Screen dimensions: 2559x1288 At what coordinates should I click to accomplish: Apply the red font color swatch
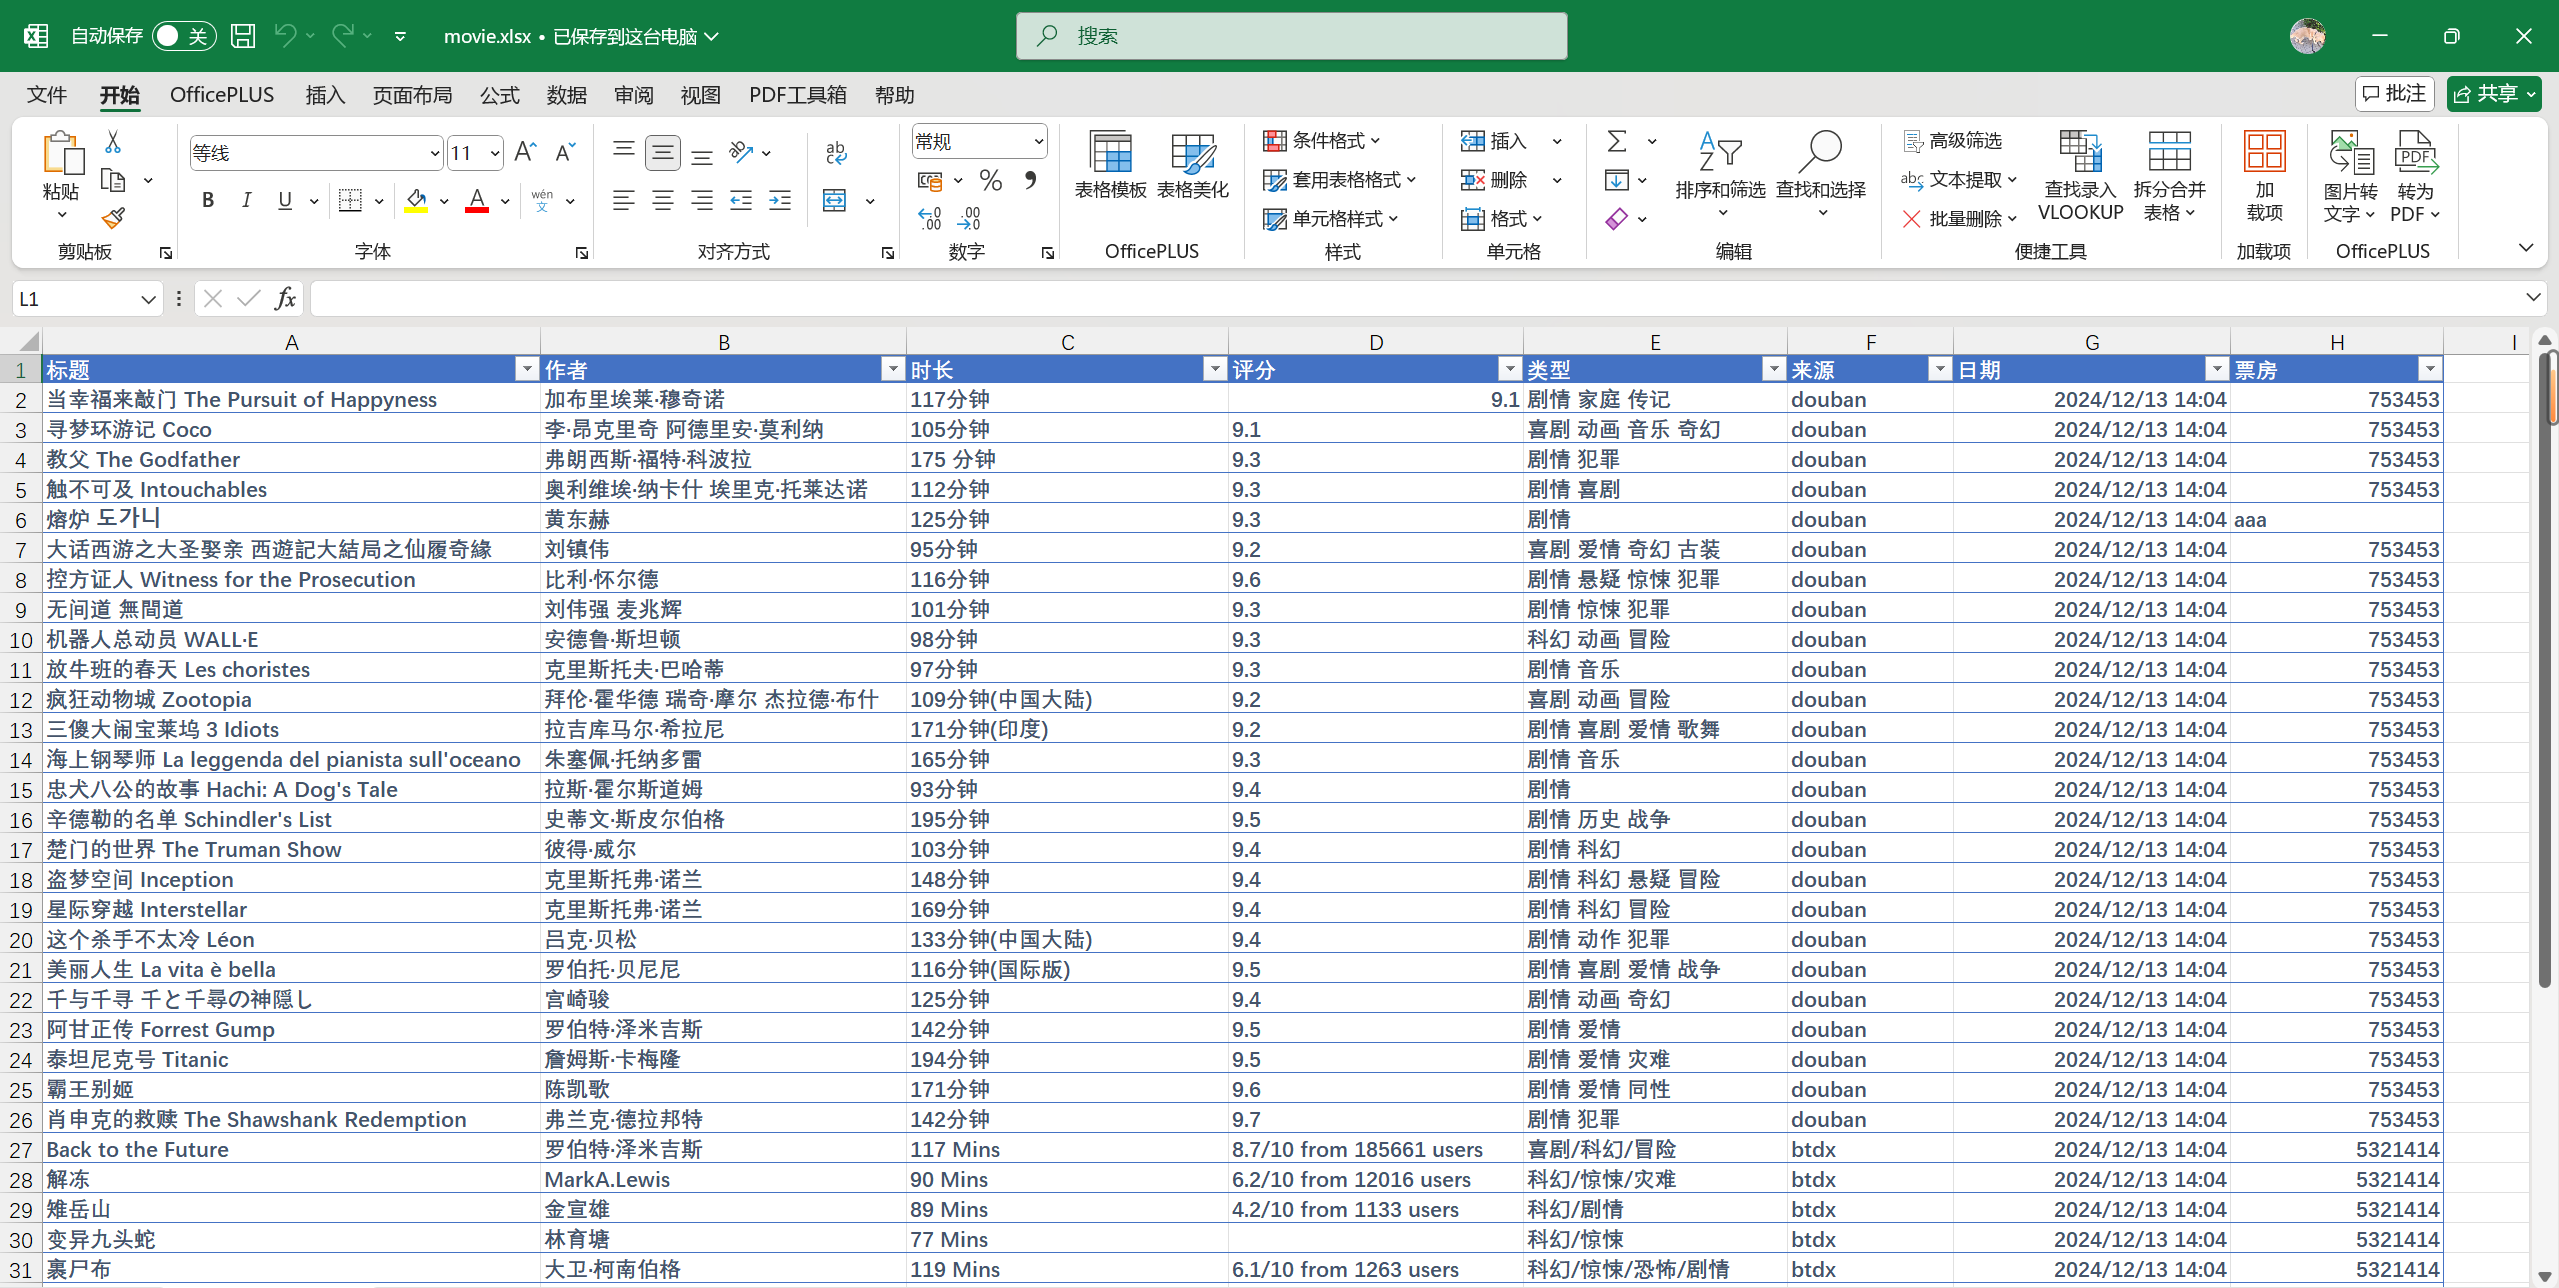click(x=477, y=200)
